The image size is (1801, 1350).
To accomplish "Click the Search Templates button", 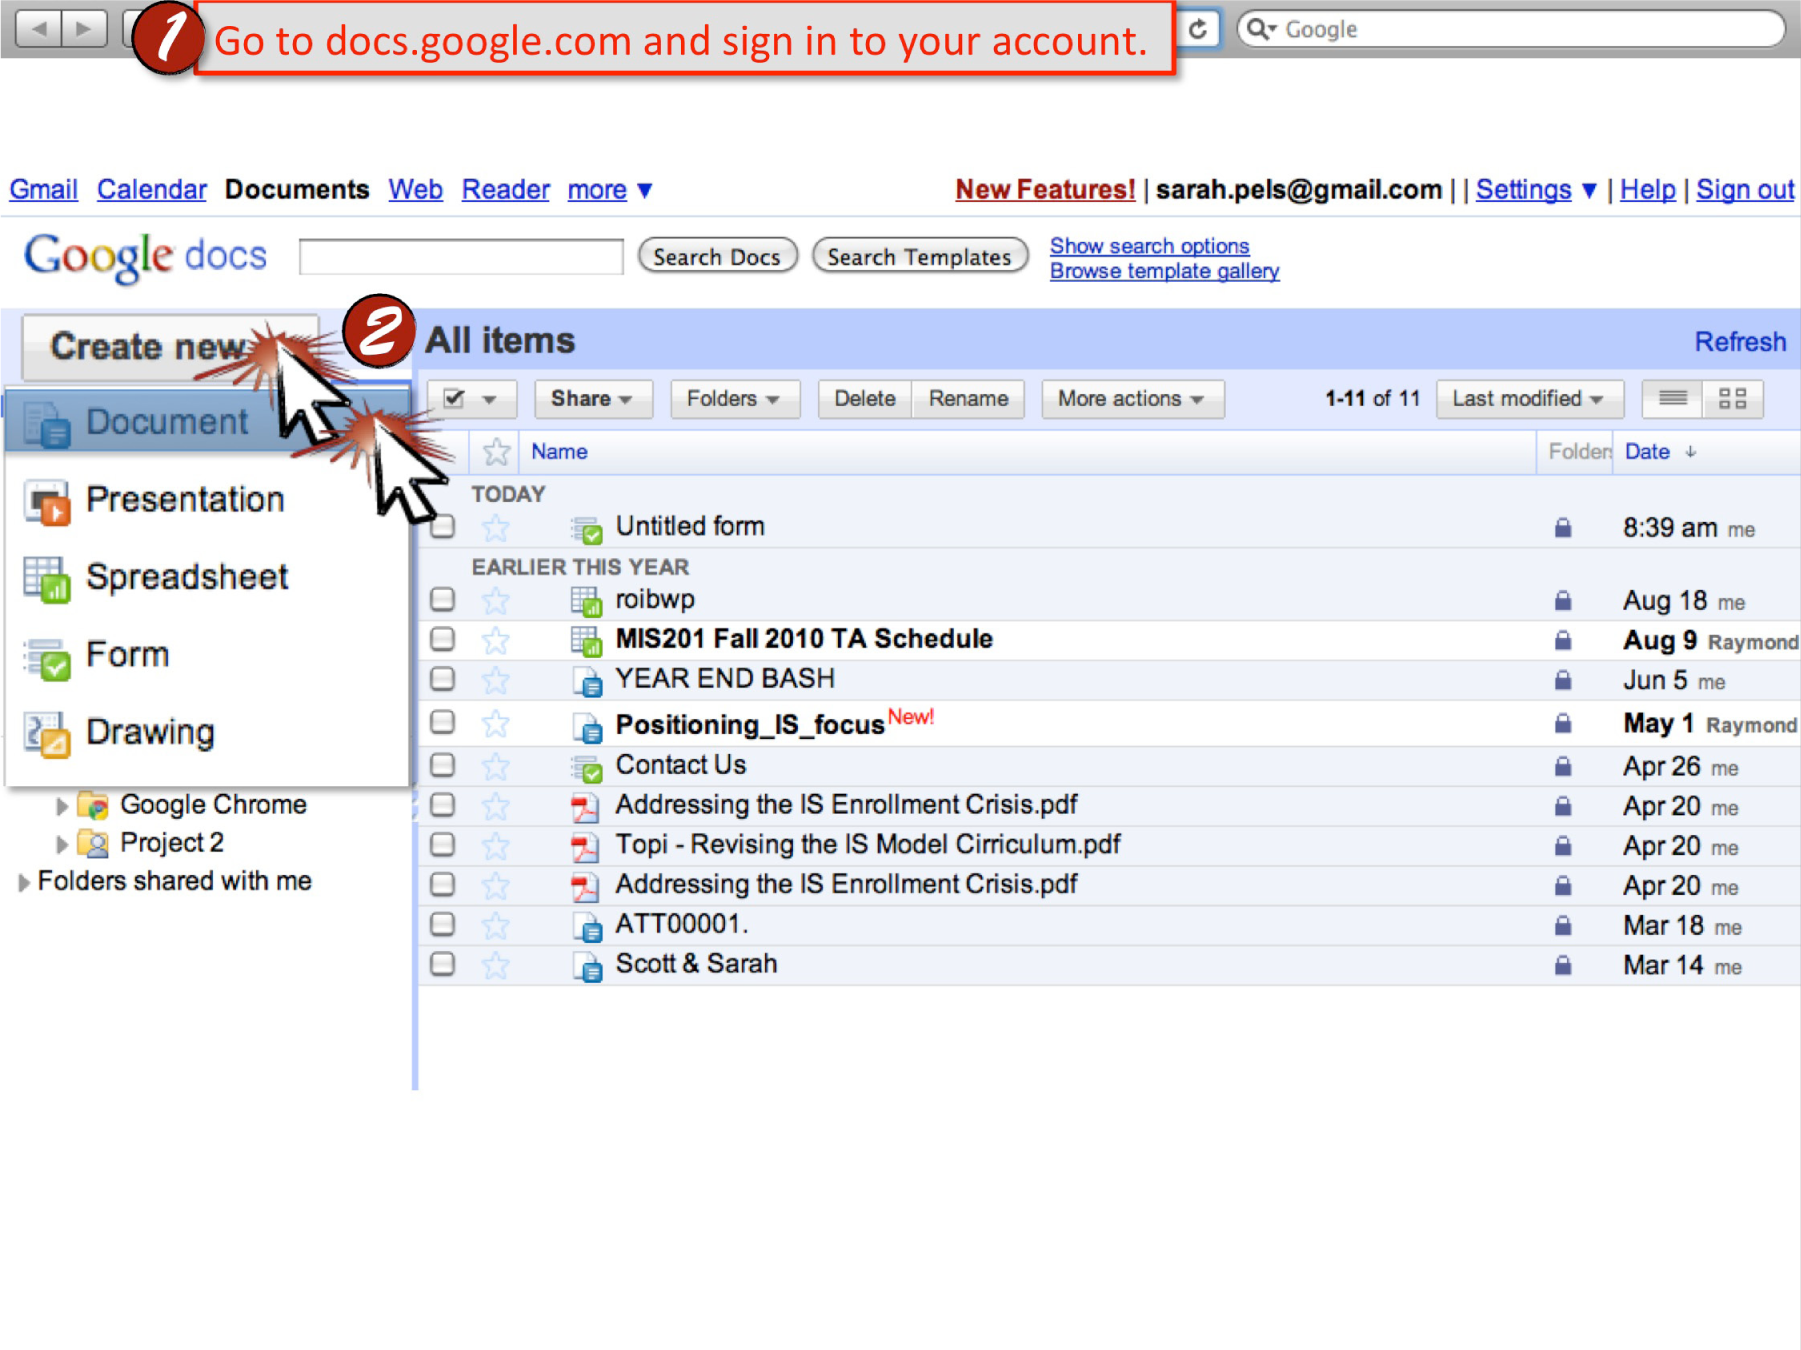I will coord(919,256).
